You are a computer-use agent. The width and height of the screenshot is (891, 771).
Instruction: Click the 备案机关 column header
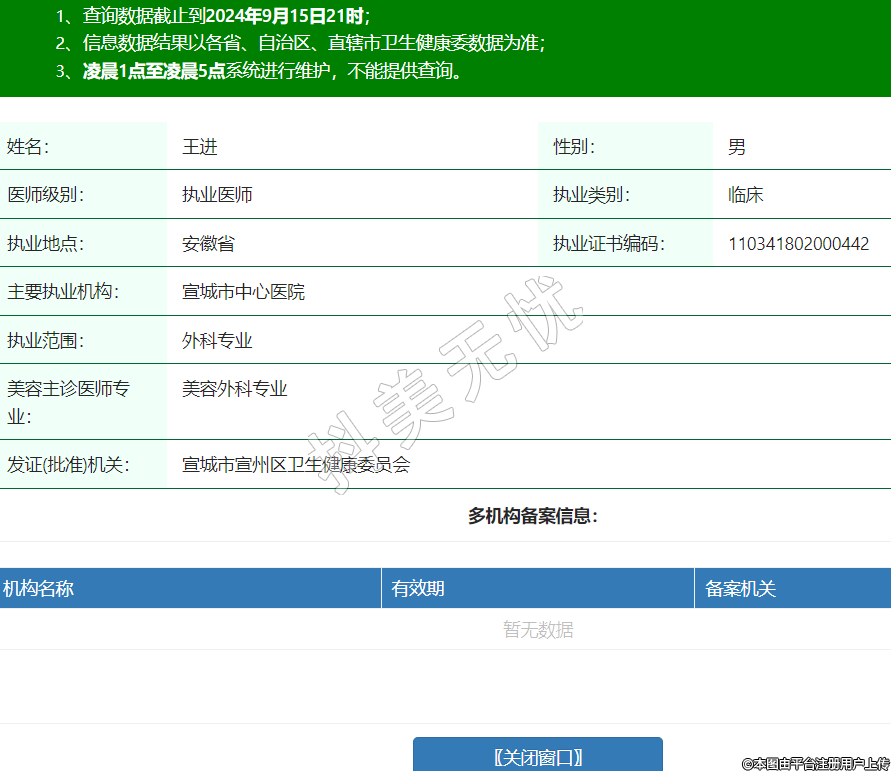coord(740,589)
